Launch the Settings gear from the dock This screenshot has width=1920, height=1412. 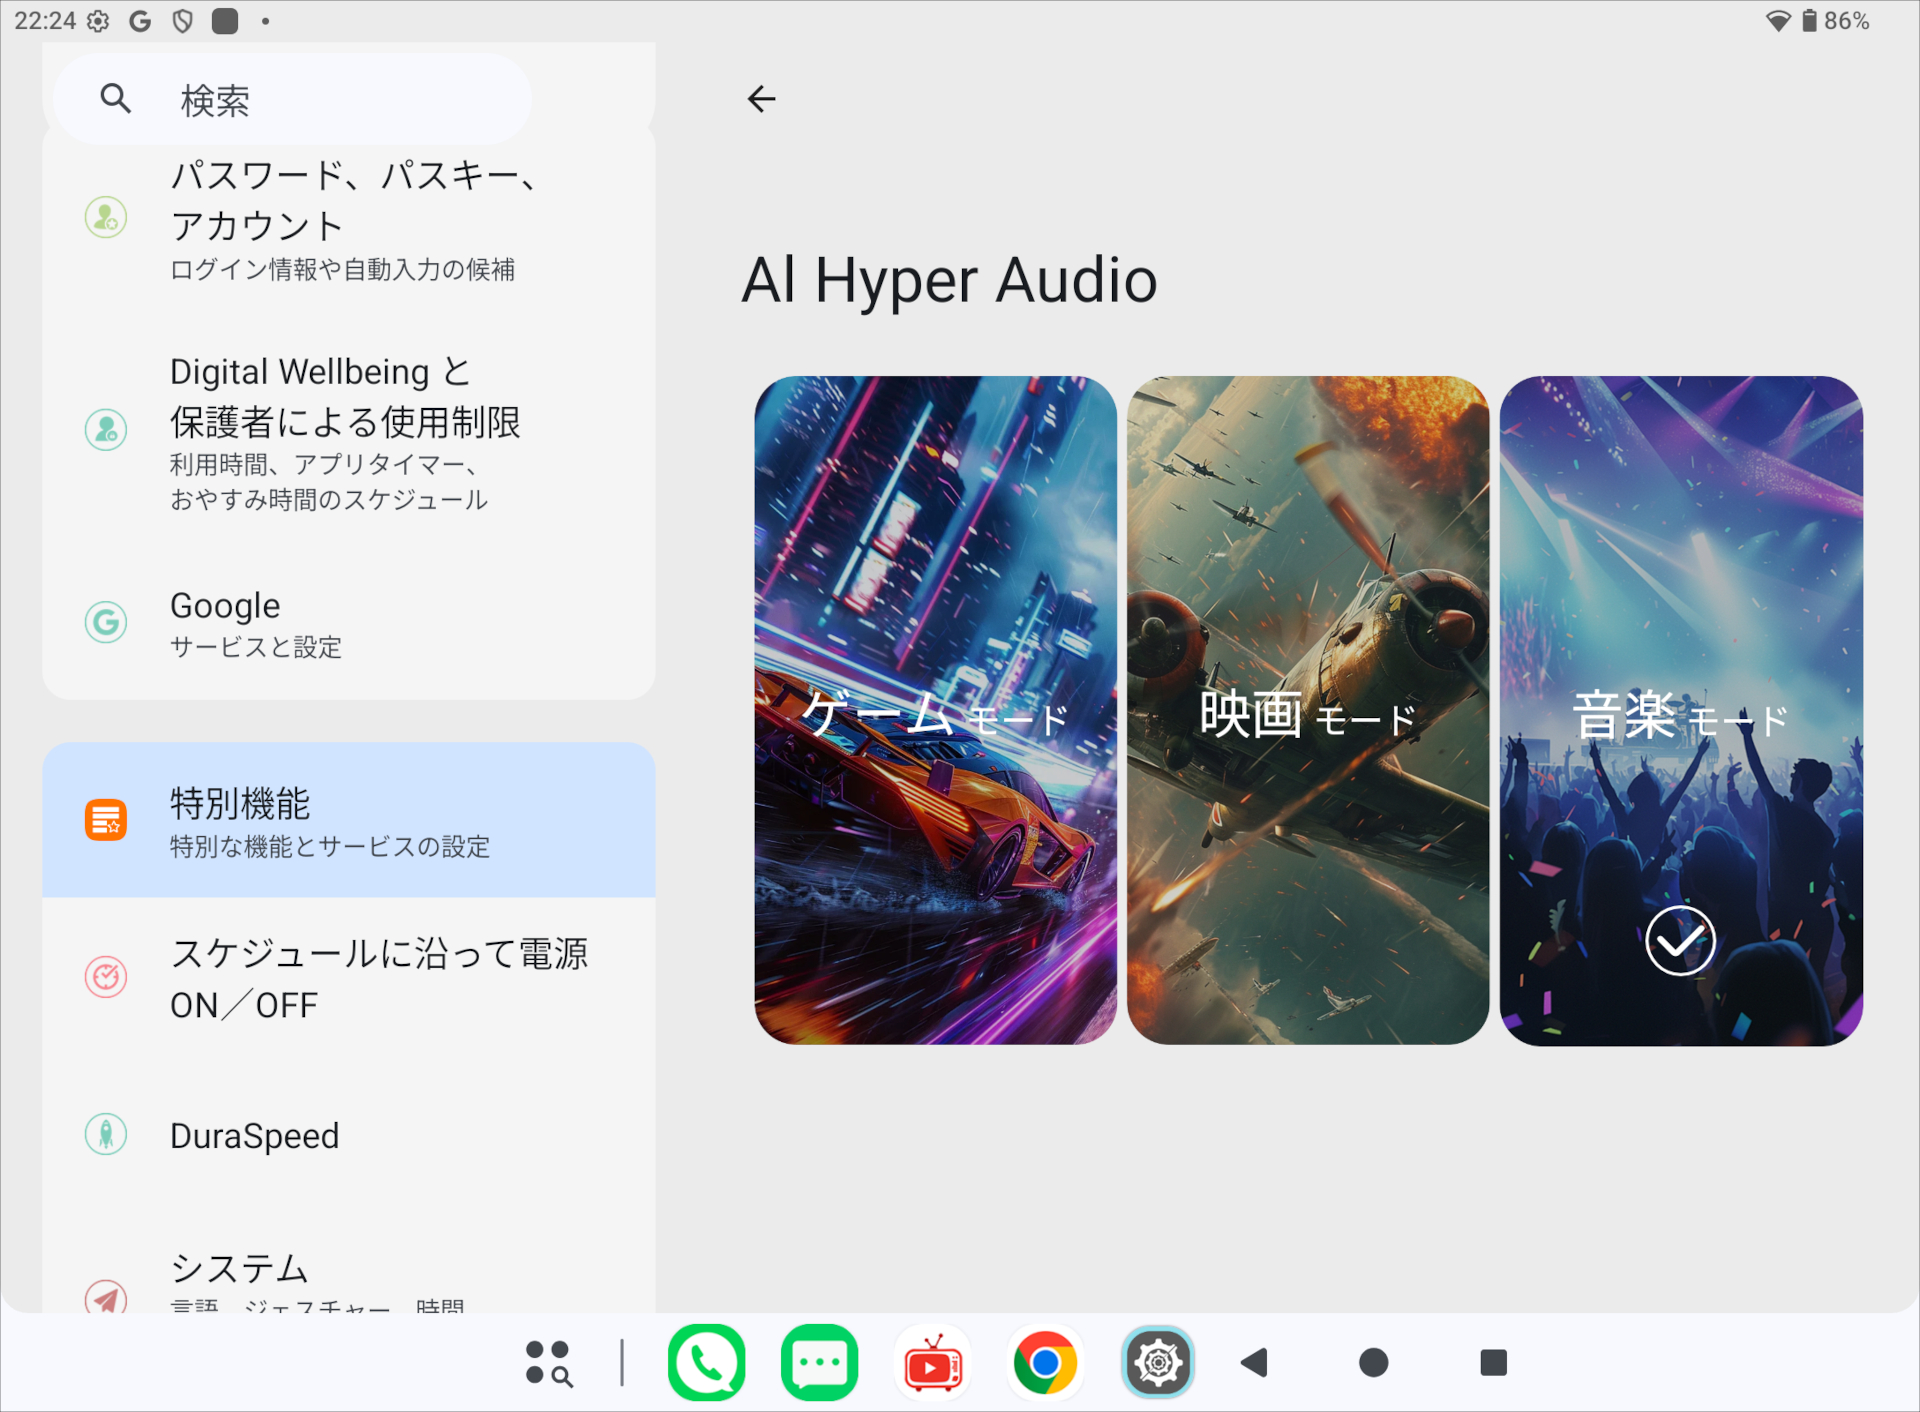1157,1361
